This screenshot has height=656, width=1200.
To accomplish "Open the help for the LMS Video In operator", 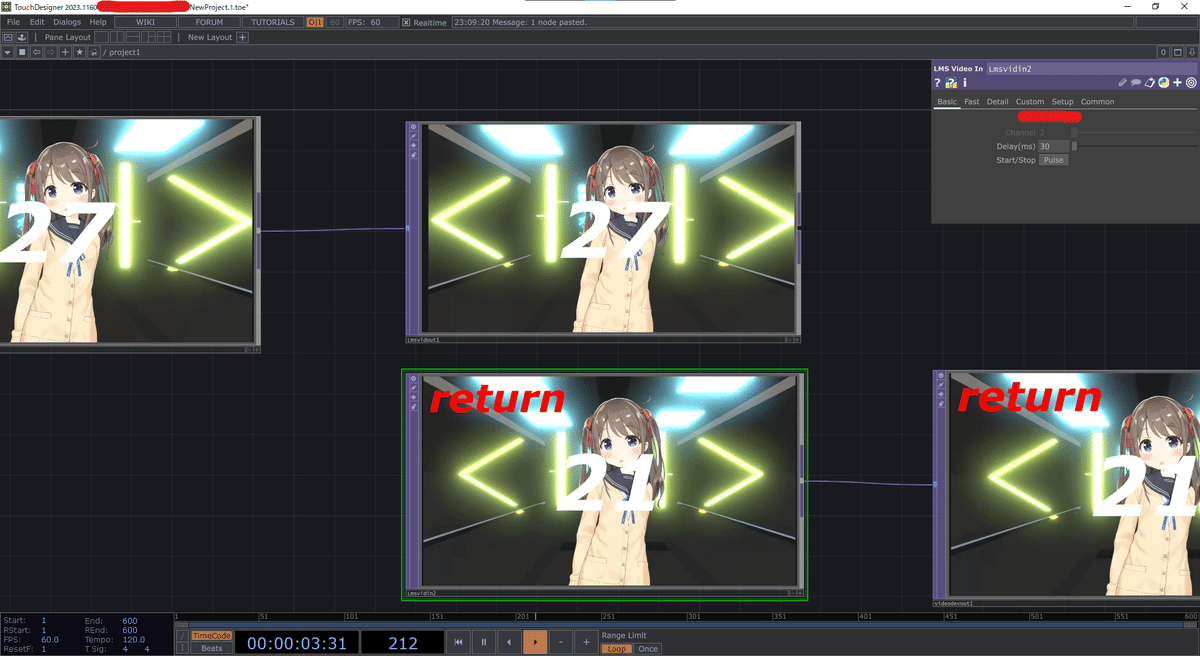I will 937,82.
